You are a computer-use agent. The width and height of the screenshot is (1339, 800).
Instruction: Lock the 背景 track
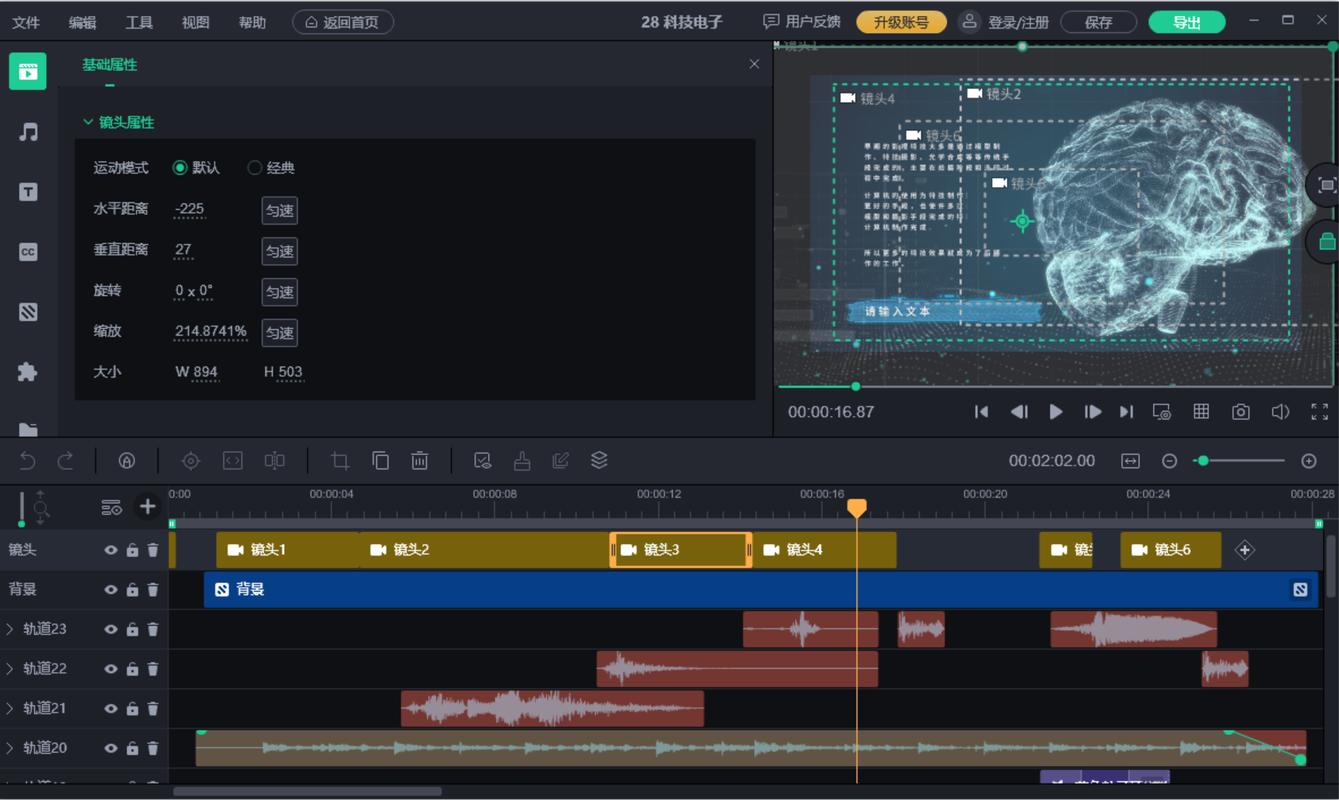tap(132, 590)
